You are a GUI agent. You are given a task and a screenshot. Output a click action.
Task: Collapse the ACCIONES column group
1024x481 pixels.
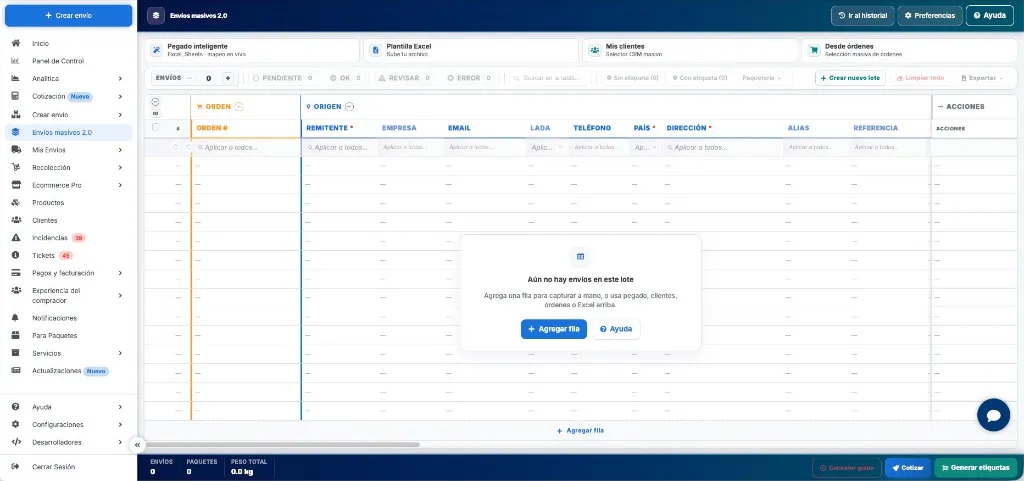[x=940, y=106]
